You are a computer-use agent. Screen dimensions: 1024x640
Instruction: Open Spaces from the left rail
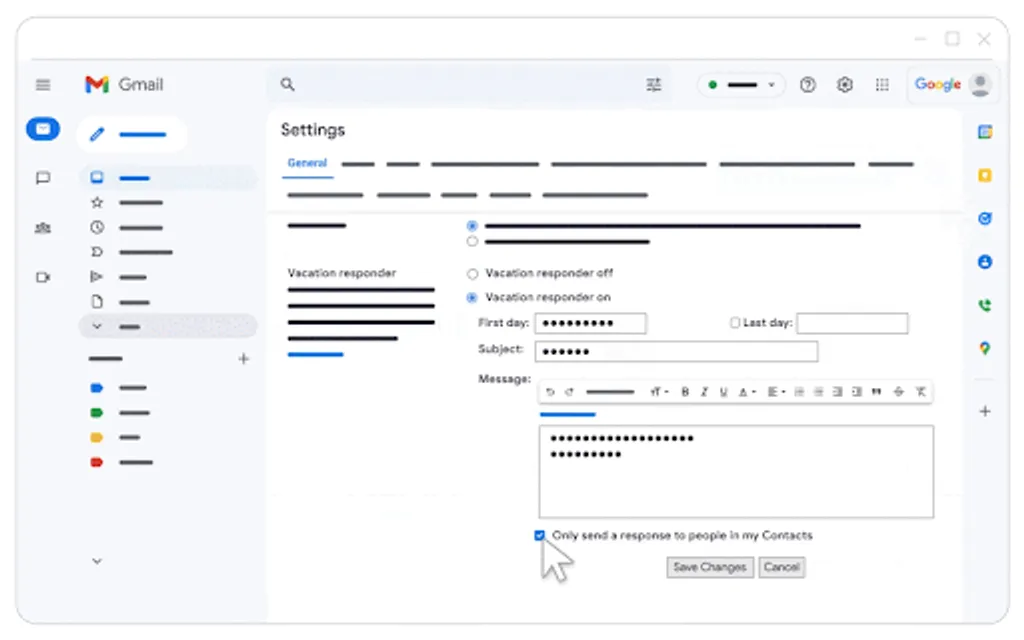43,228
